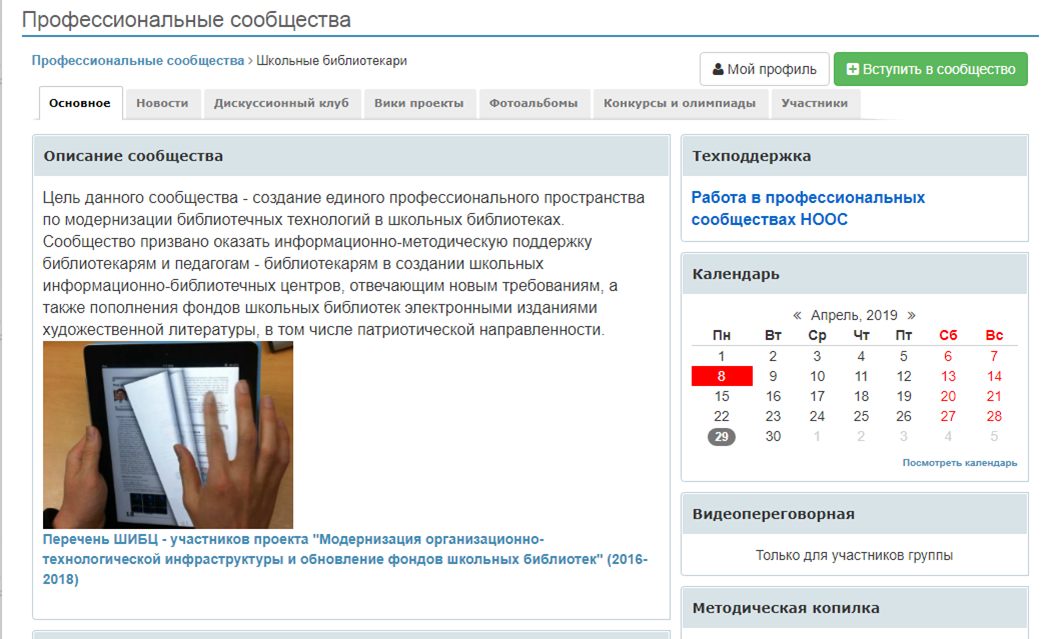Select highlighted date 8 in calendar
Image resolution: width=1058 pixels, height=639 pixels.
point(722,376)
